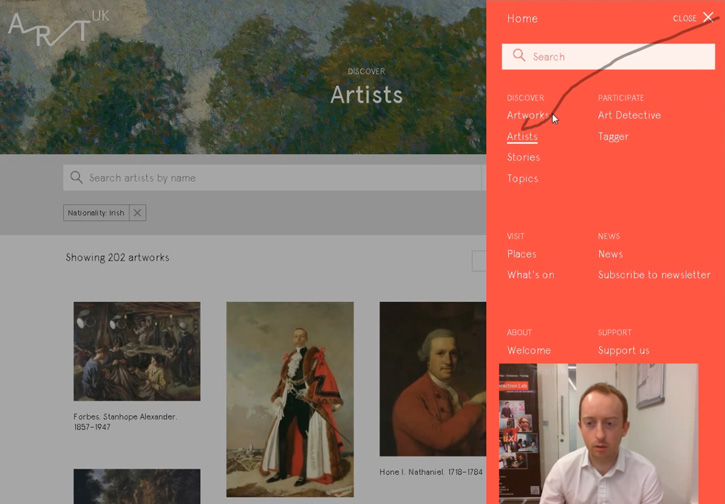Open the Home link in the menu
Image resolution: width=725 pixels, height=504 pixels.
point(522,18)
